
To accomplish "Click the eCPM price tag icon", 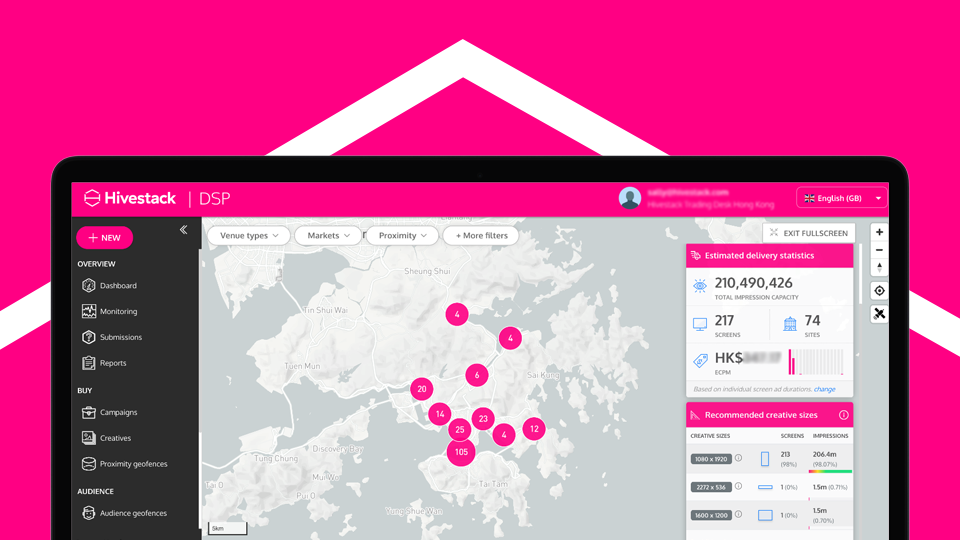I will tap(700, 361).
